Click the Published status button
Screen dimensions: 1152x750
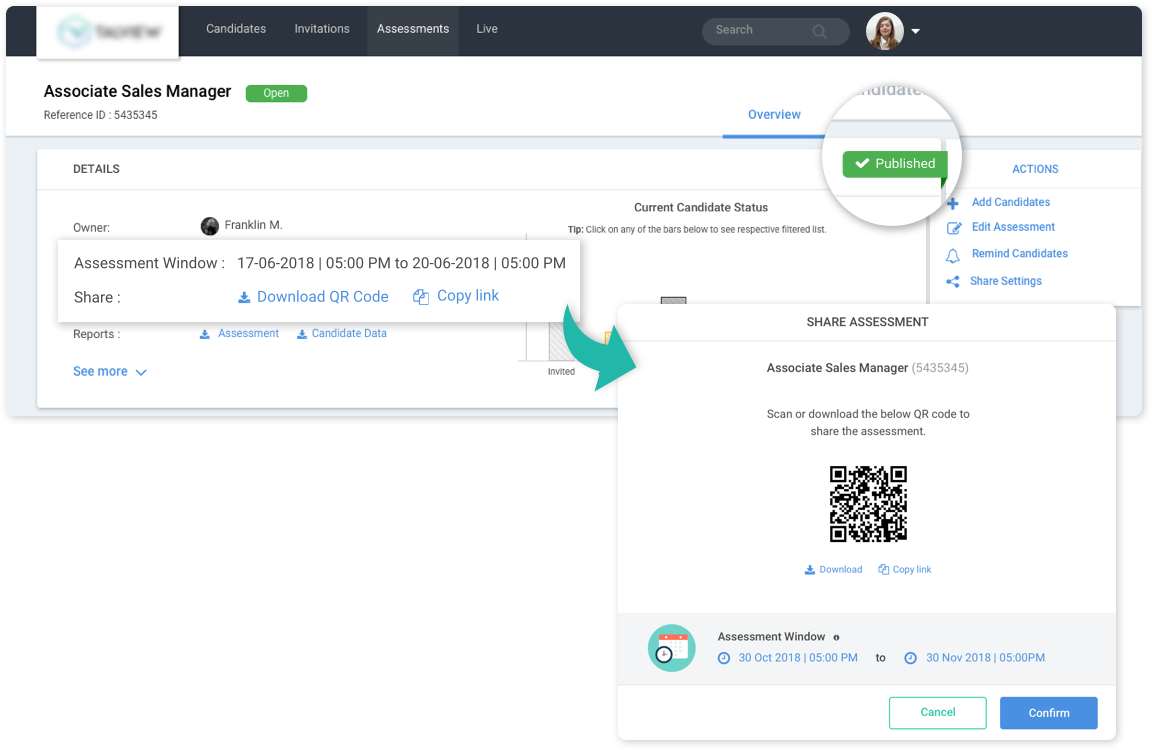tap(895, 164)
